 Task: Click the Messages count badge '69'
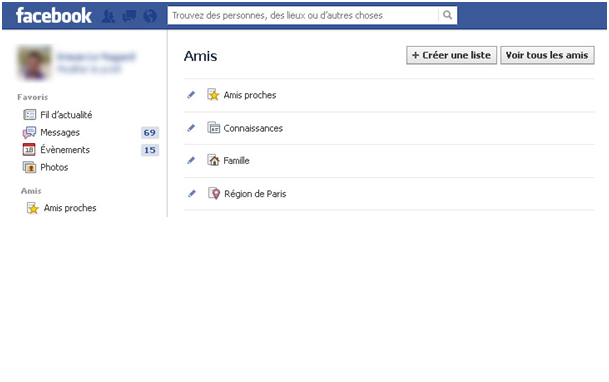(150, 133)
